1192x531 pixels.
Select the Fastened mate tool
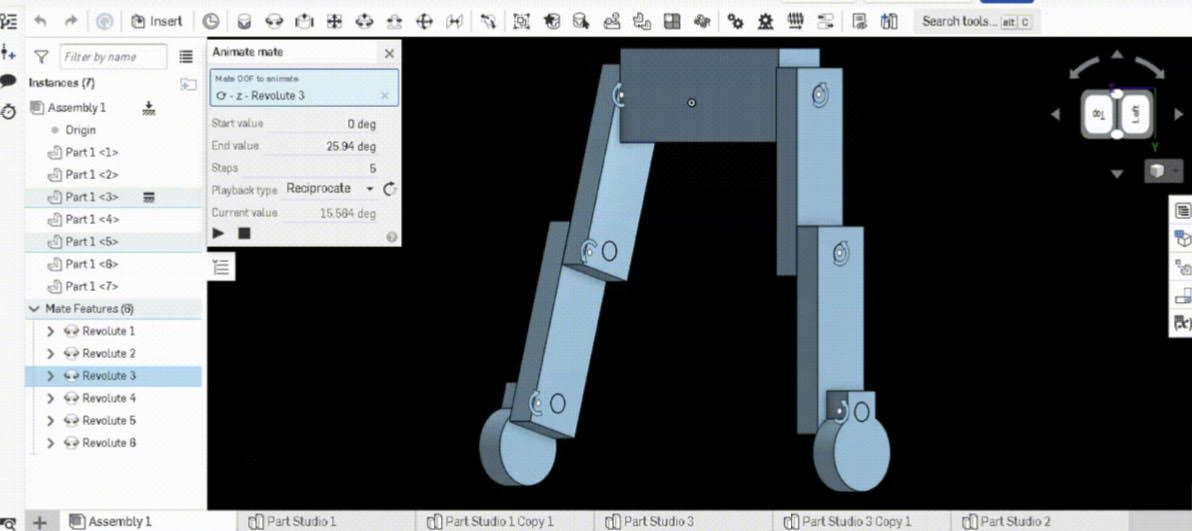pyautogui.click(x=244, y=21)
